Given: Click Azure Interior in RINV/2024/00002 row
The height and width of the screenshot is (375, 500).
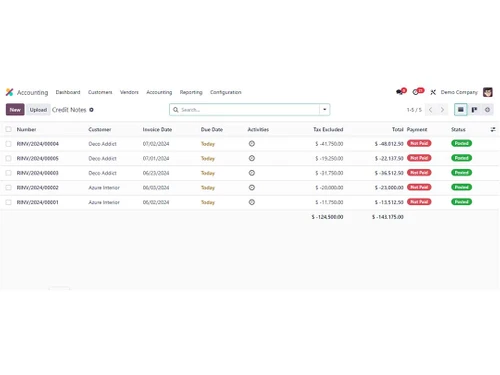Looking at the screenshot, I should (x=104, y=188).
